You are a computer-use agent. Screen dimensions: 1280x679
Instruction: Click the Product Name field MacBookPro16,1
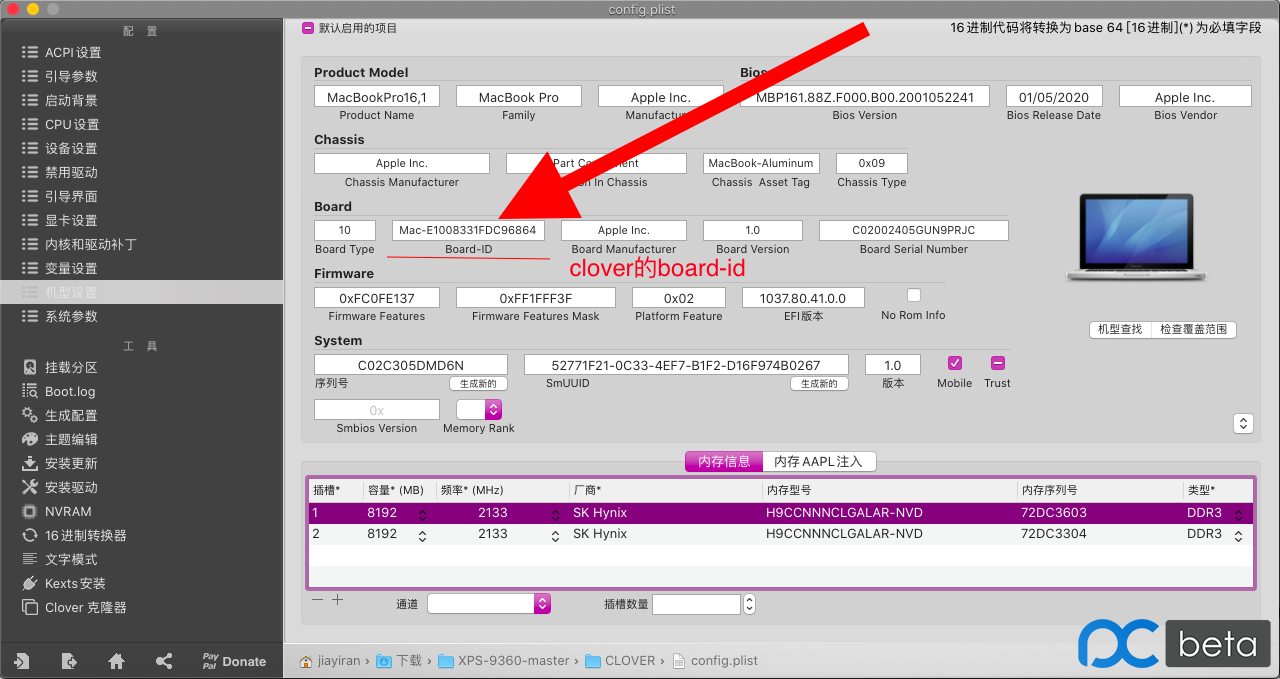[376, 97]
